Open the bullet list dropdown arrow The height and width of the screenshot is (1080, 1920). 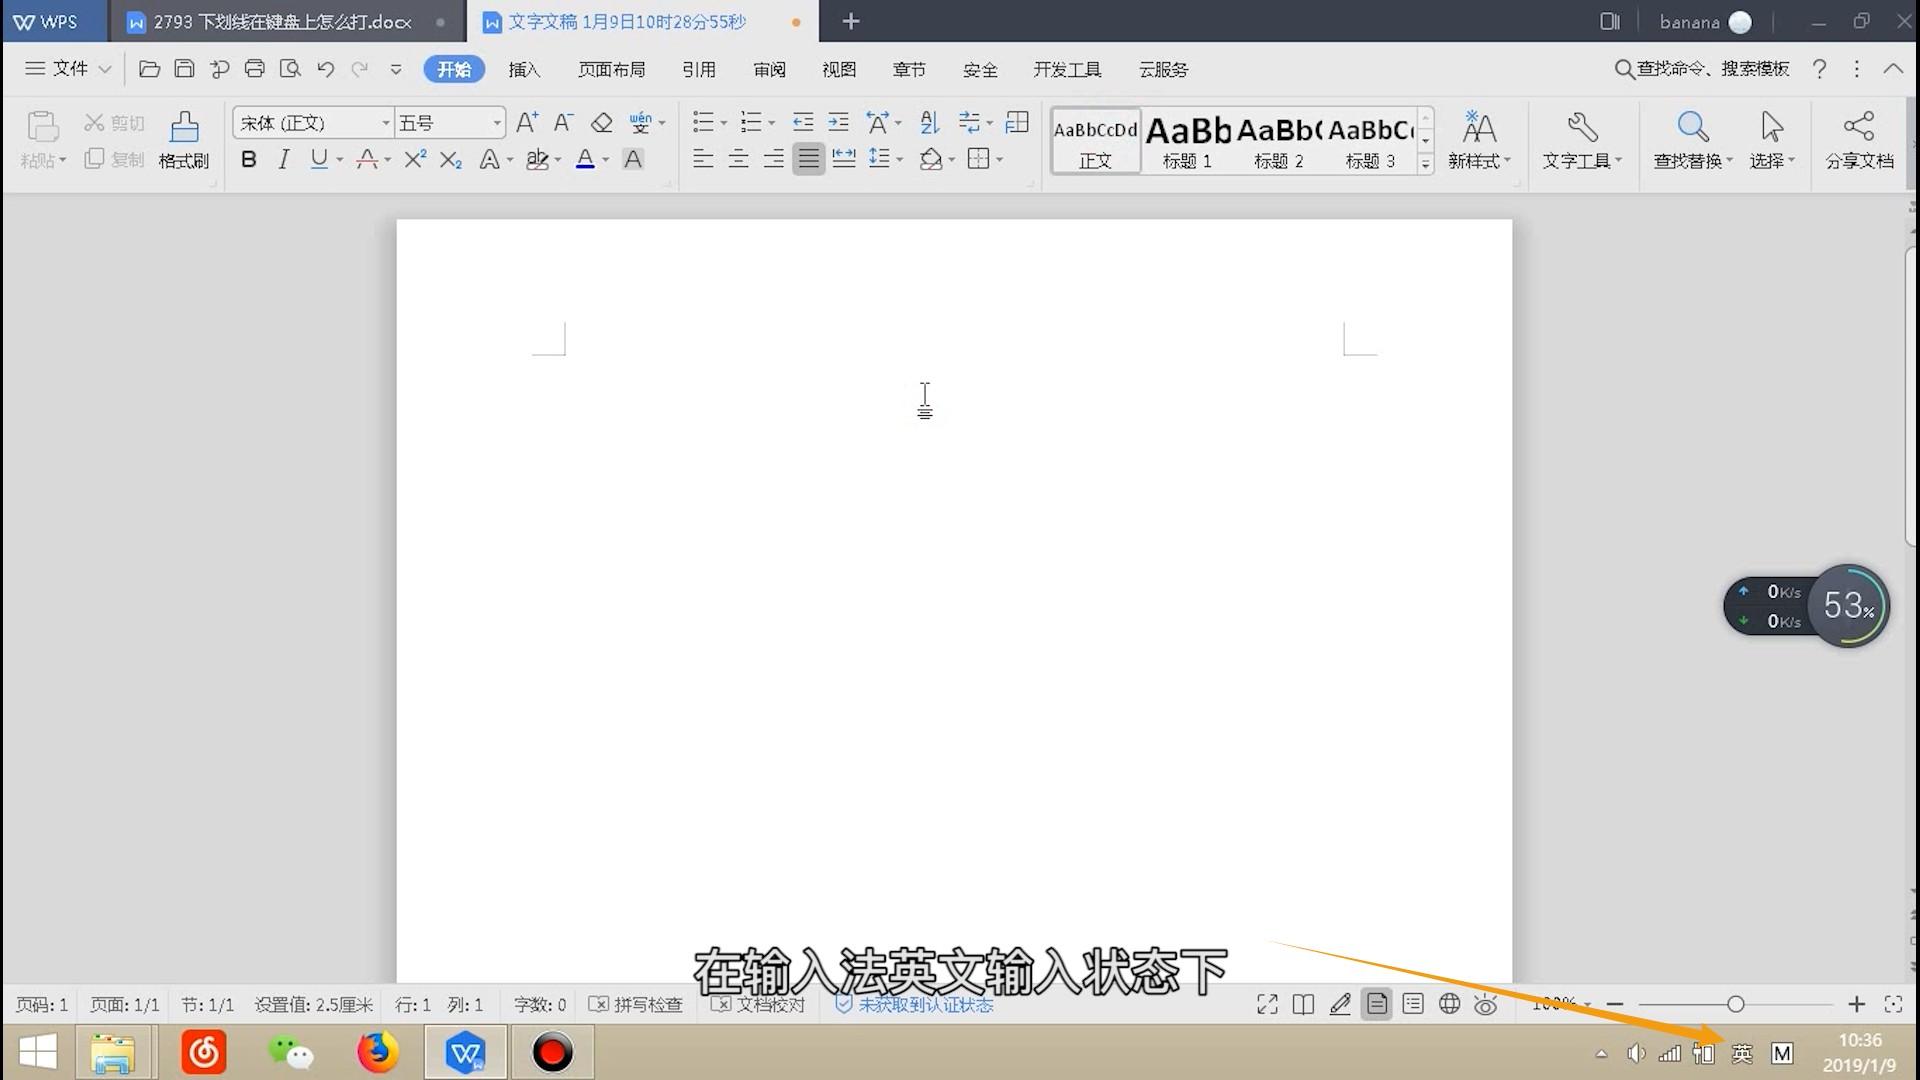point(724,124)
